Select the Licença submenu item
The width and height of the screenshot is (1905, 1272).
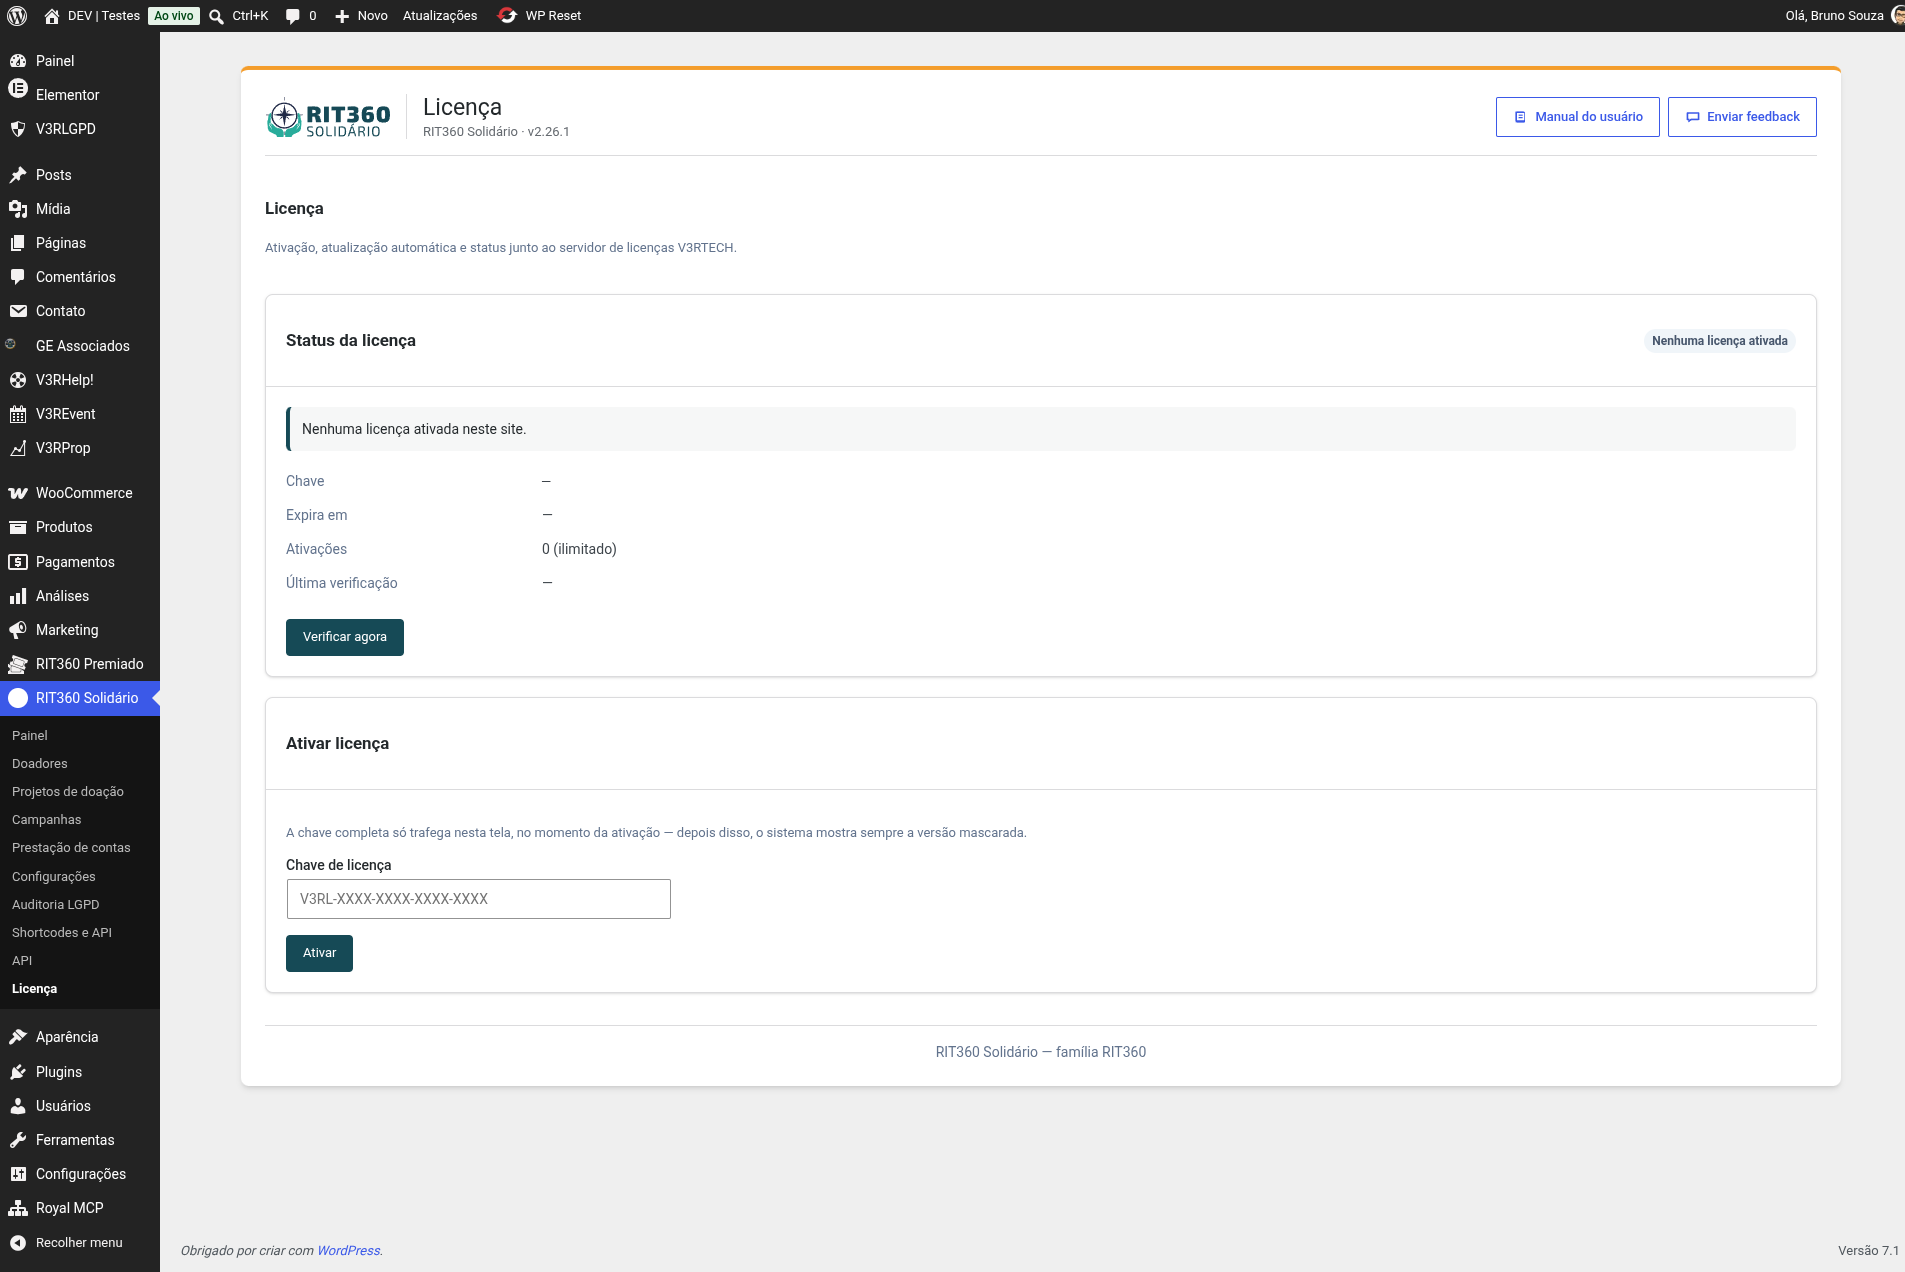click(x=35, y=989)
